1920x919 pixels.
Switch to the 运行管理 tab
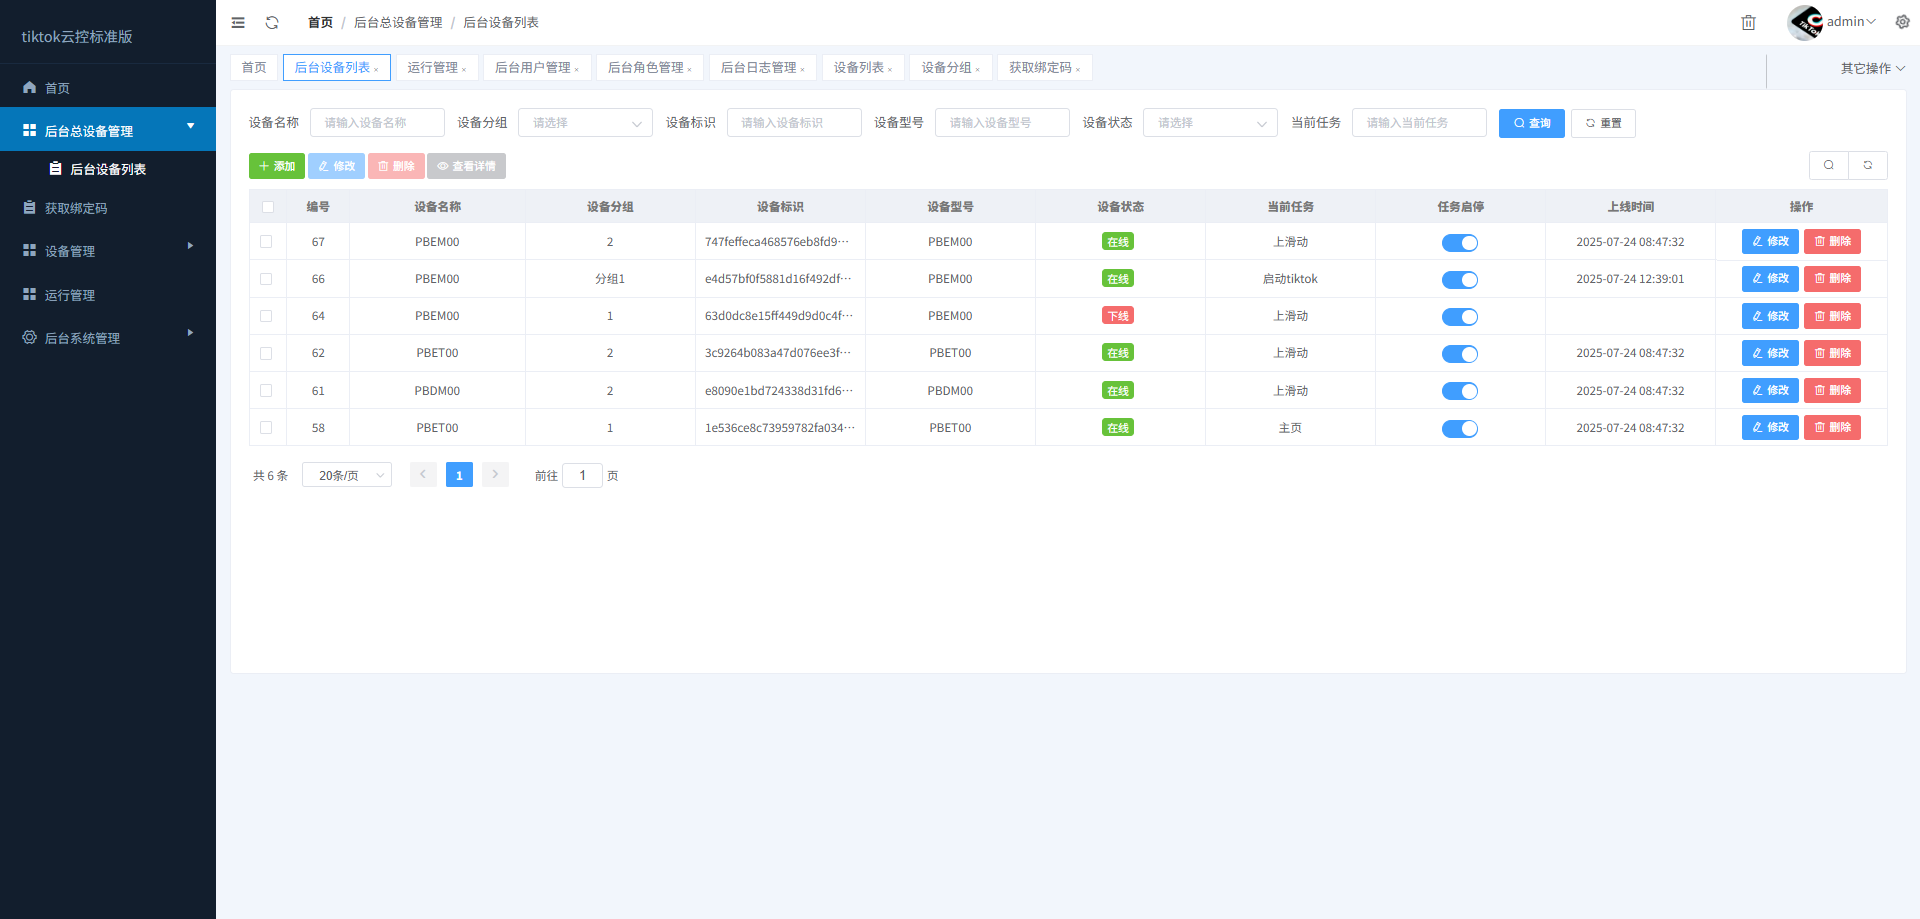434,67
